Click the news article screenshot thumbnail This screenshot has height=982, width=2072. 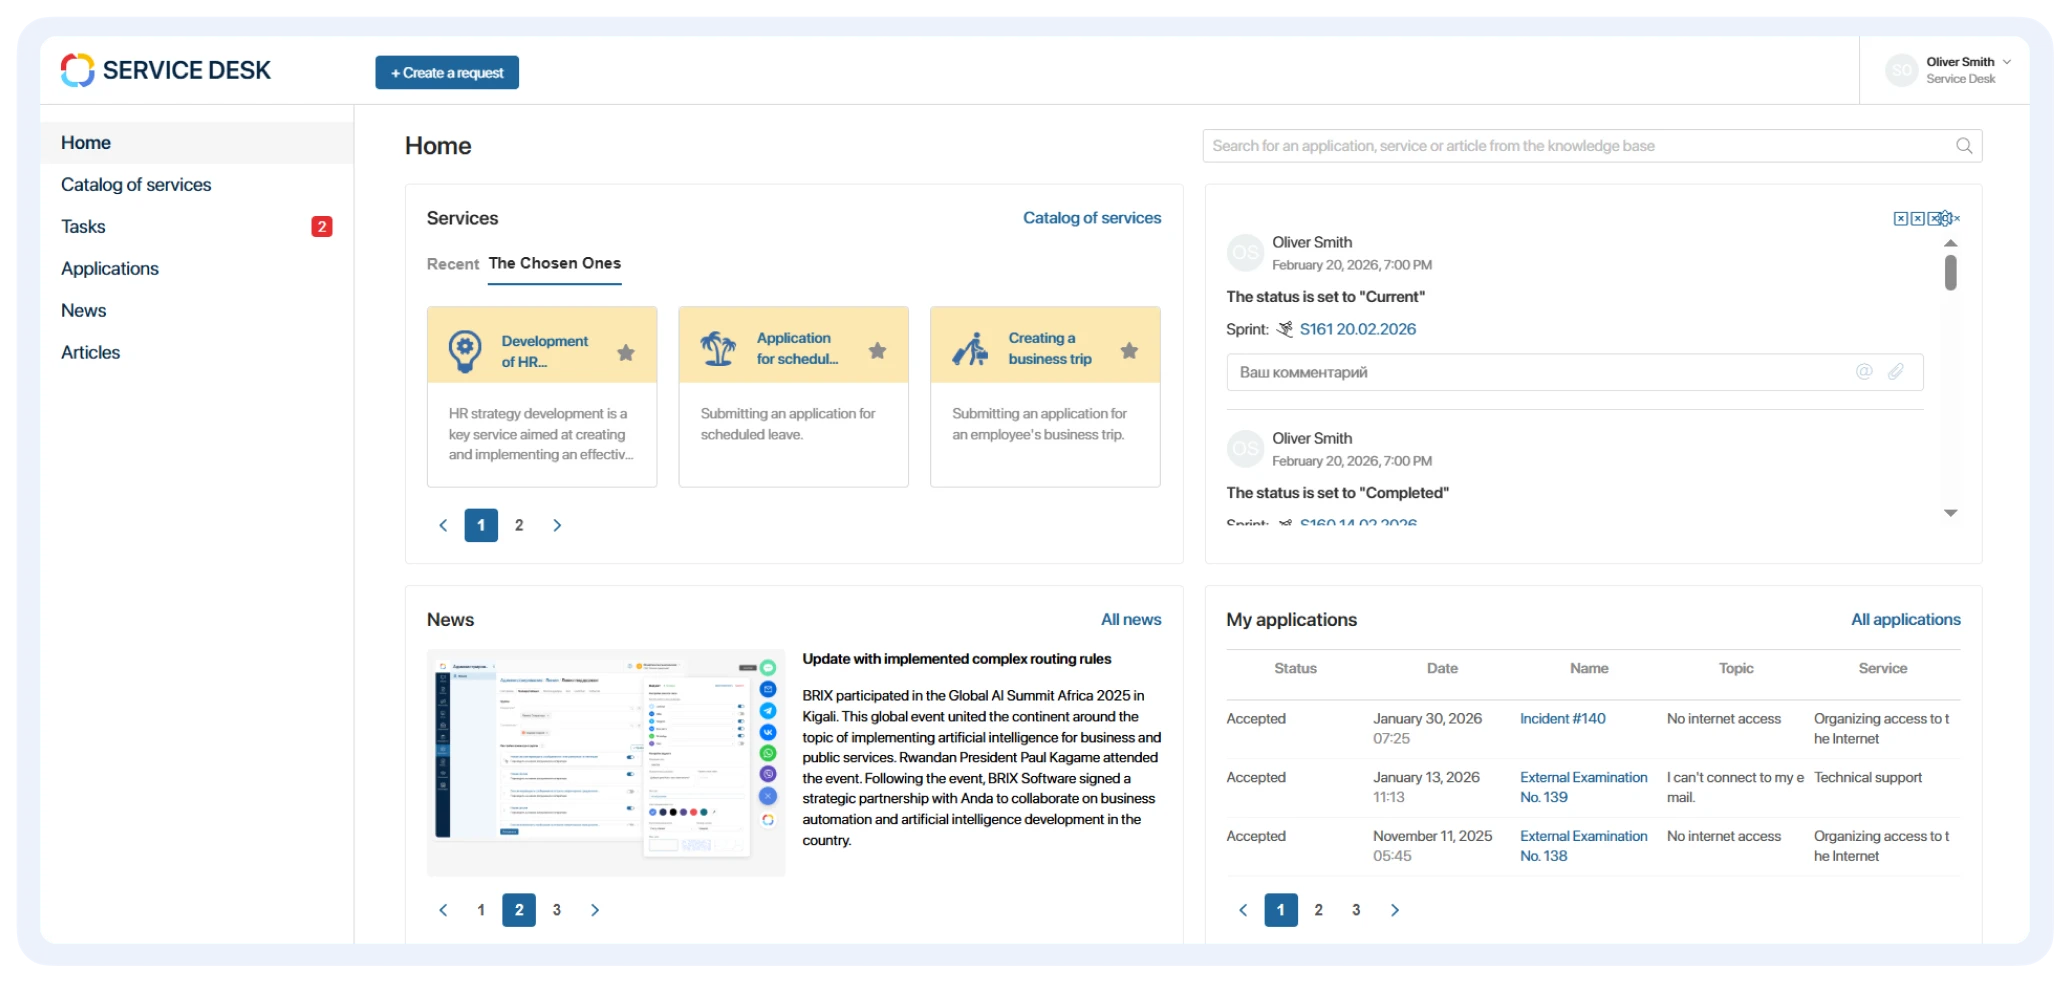click(x=606, y=762)
